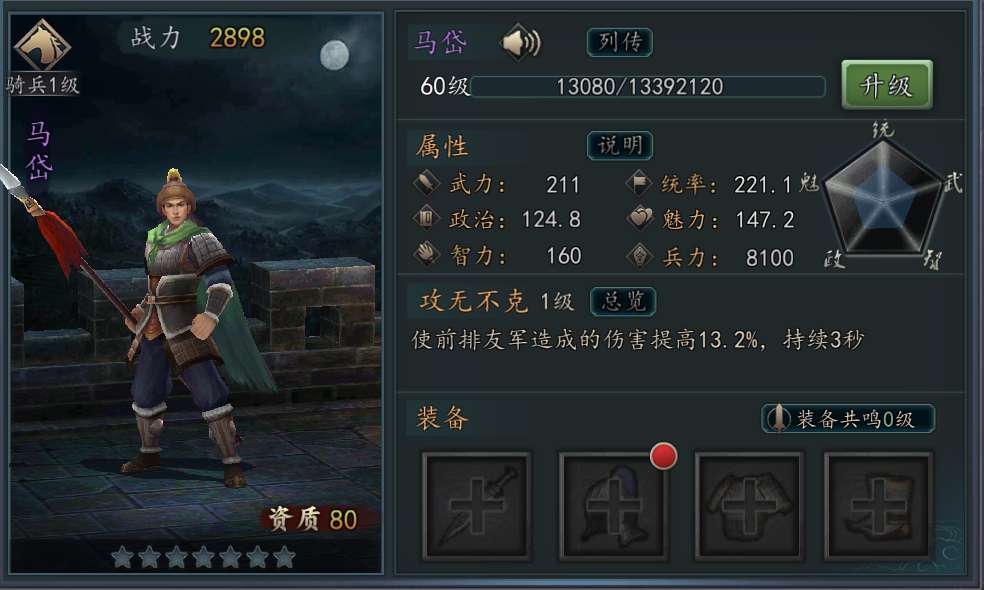984x590 pixels.
Task: Open the empty boots equipment slot
Action: [879, 505]
